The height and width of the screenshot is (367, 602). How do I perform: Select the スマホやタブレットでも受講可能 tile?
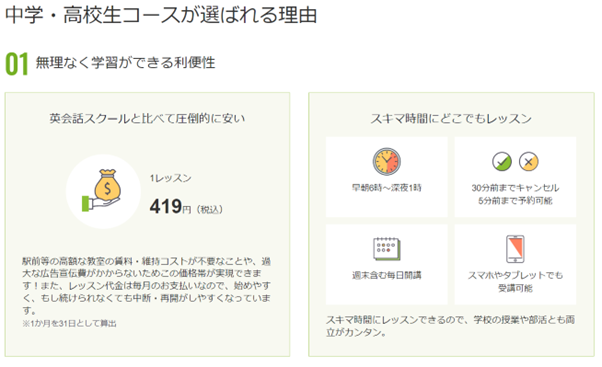point(515,265)
